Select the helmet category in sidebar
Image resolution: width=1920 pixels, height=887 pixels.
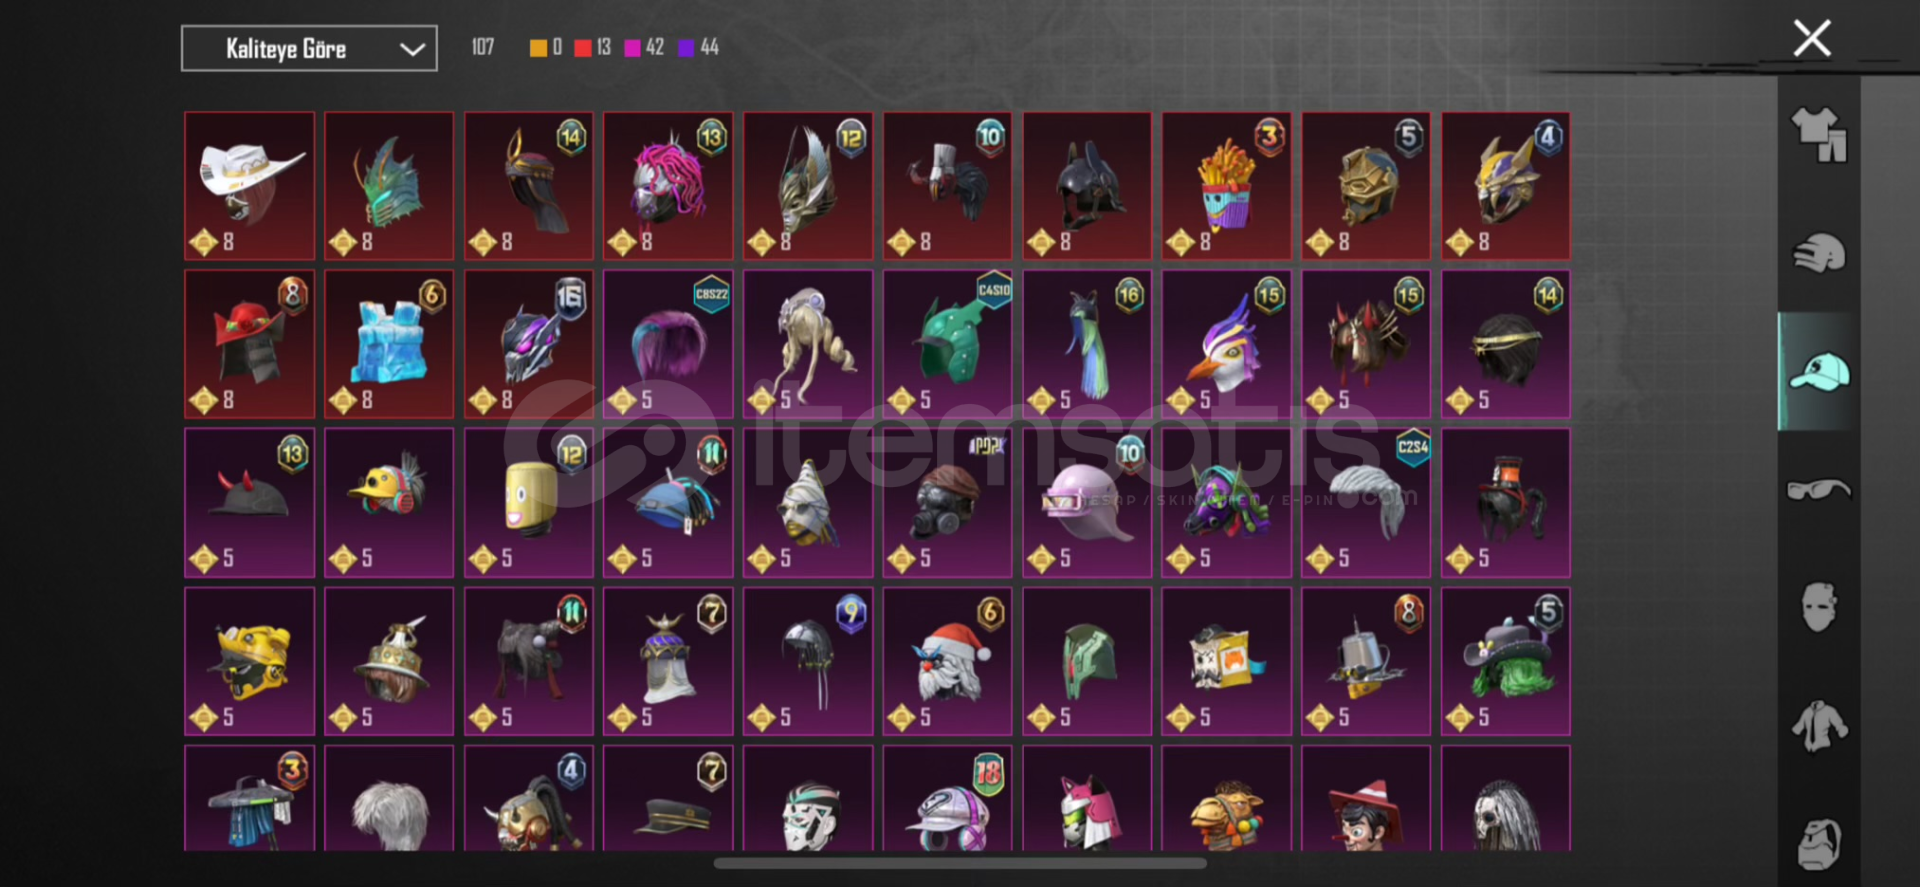[x=1818, y=253]
